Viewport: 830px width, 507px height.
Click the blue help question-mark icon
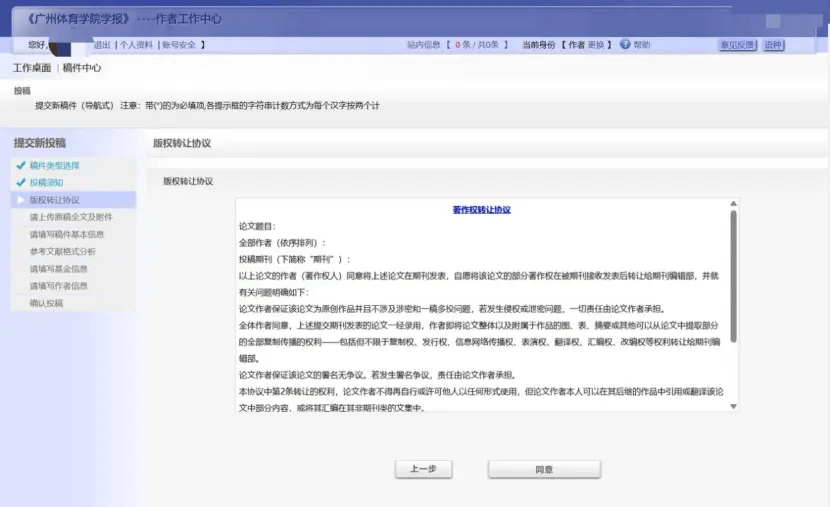coord(625,45)
